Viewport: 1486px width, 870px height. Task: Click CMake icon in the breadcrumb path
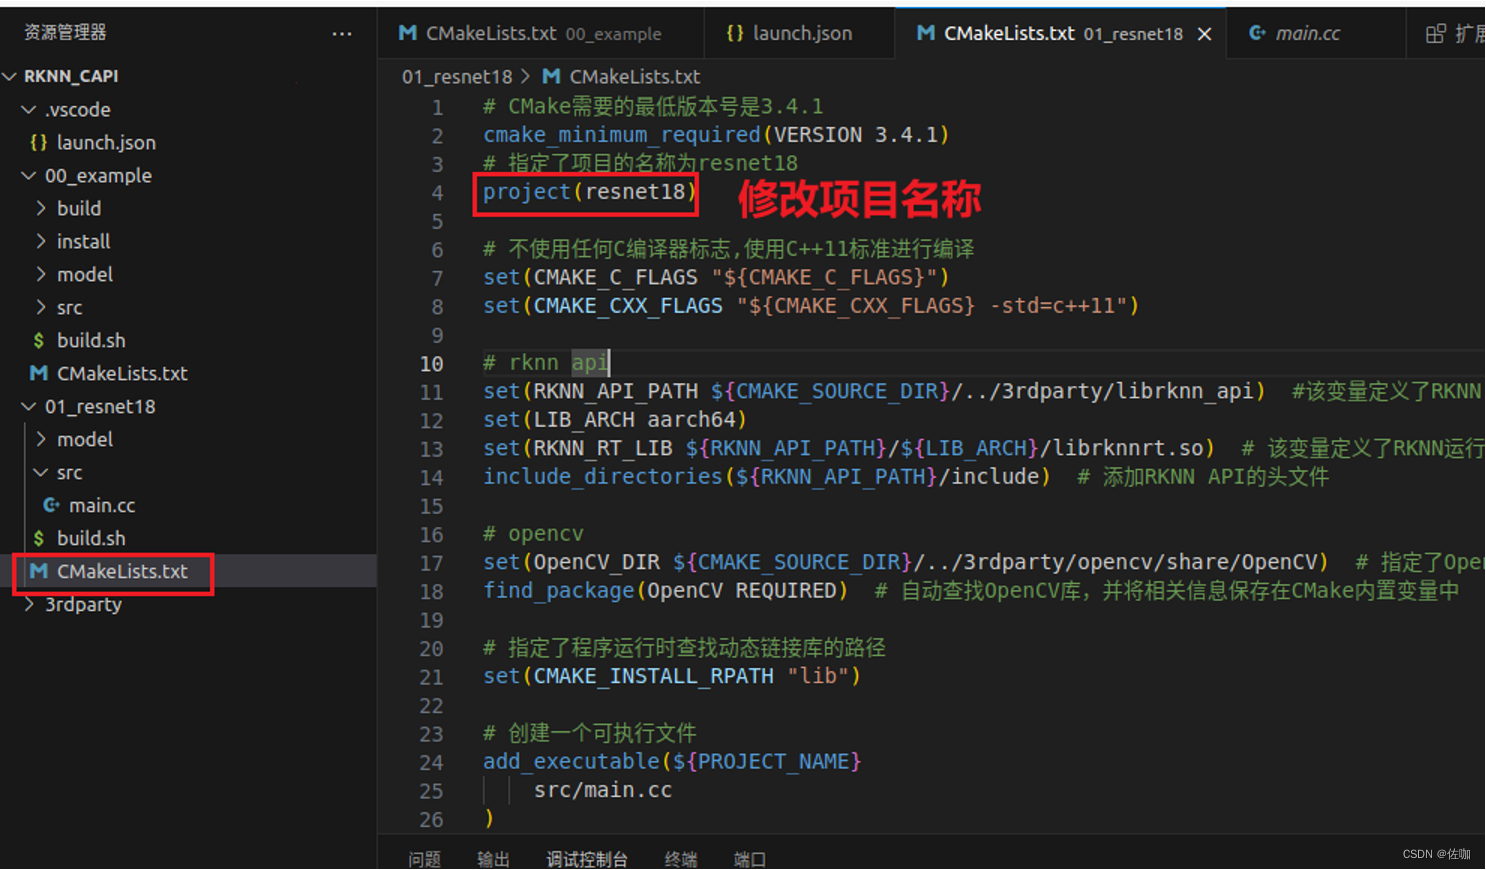551,76
